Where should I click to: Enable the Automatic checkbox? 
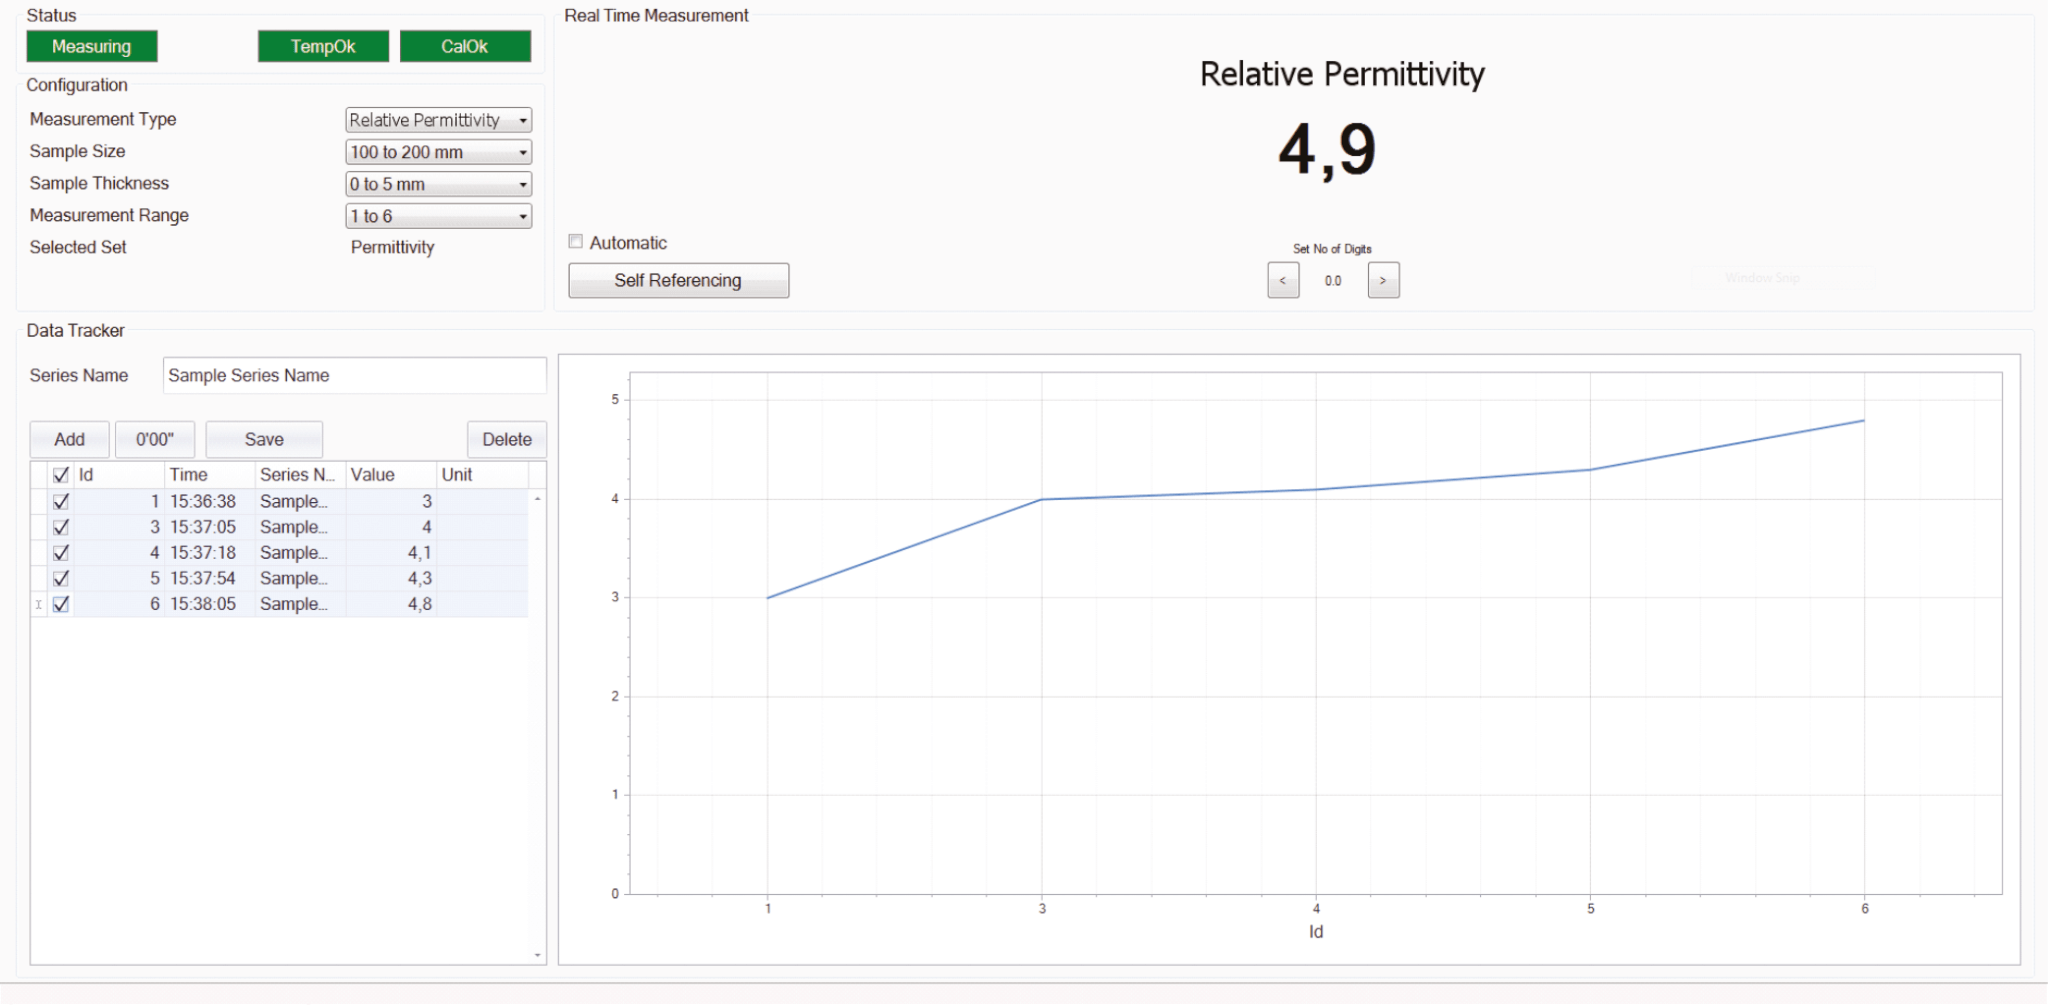(576, 242)
